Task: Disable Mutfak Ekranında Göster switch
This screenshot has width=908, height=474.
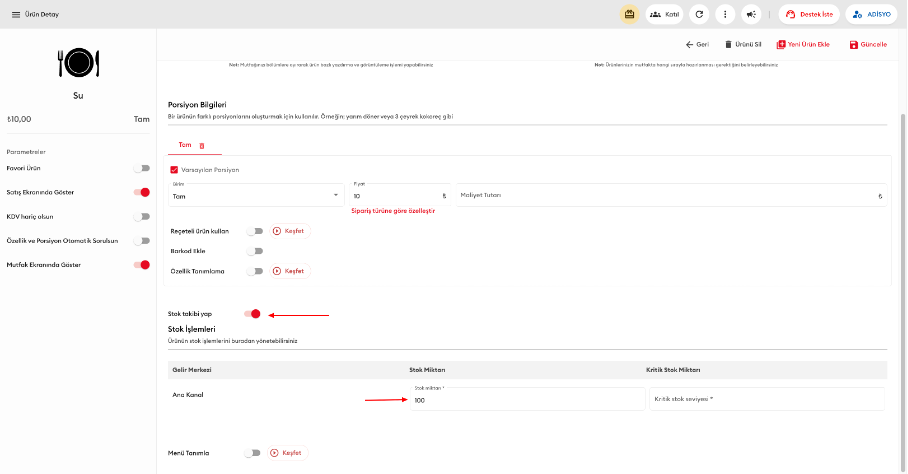Action: tap(142, 265)
